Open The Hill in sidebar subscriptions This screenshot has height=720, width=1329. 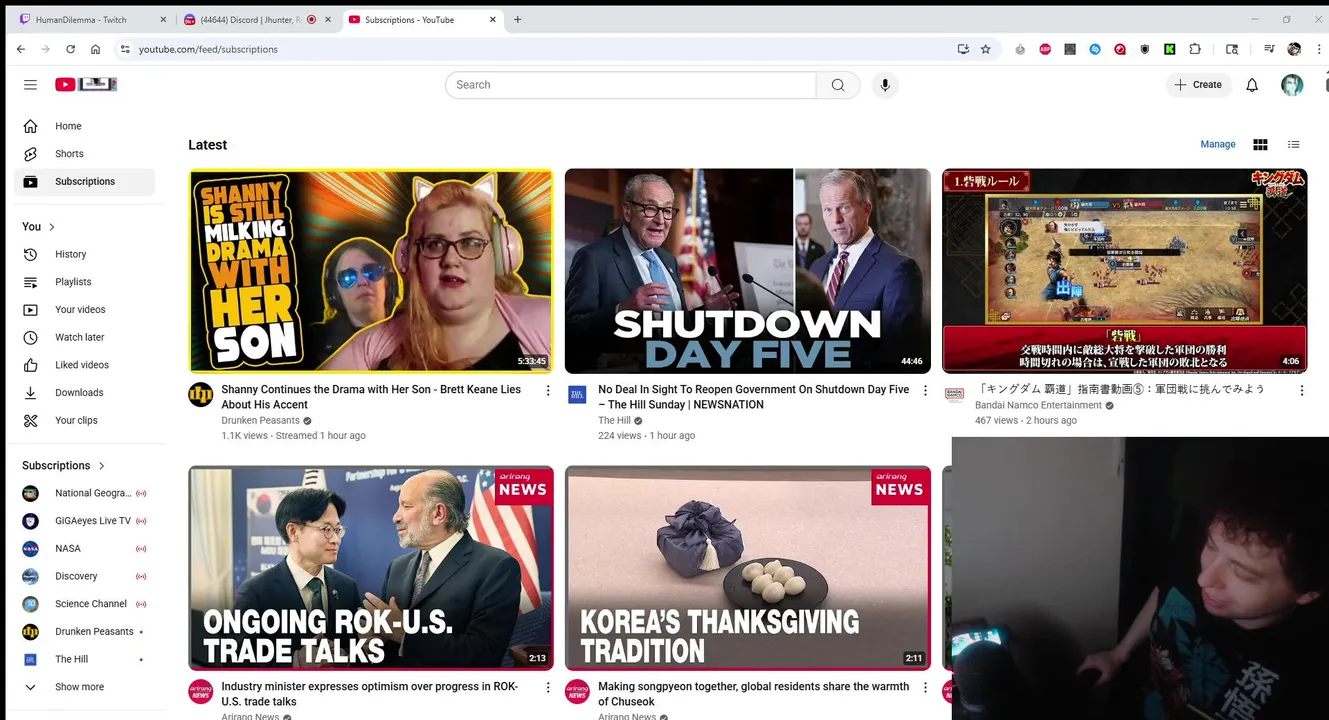tap(85, 659)
